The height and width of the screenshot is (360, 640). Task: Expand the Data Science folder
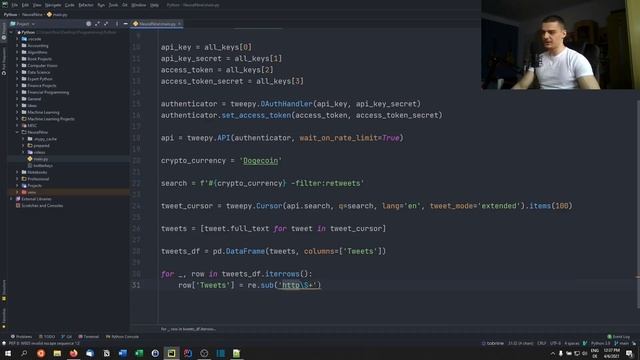(x=18, y=72)
